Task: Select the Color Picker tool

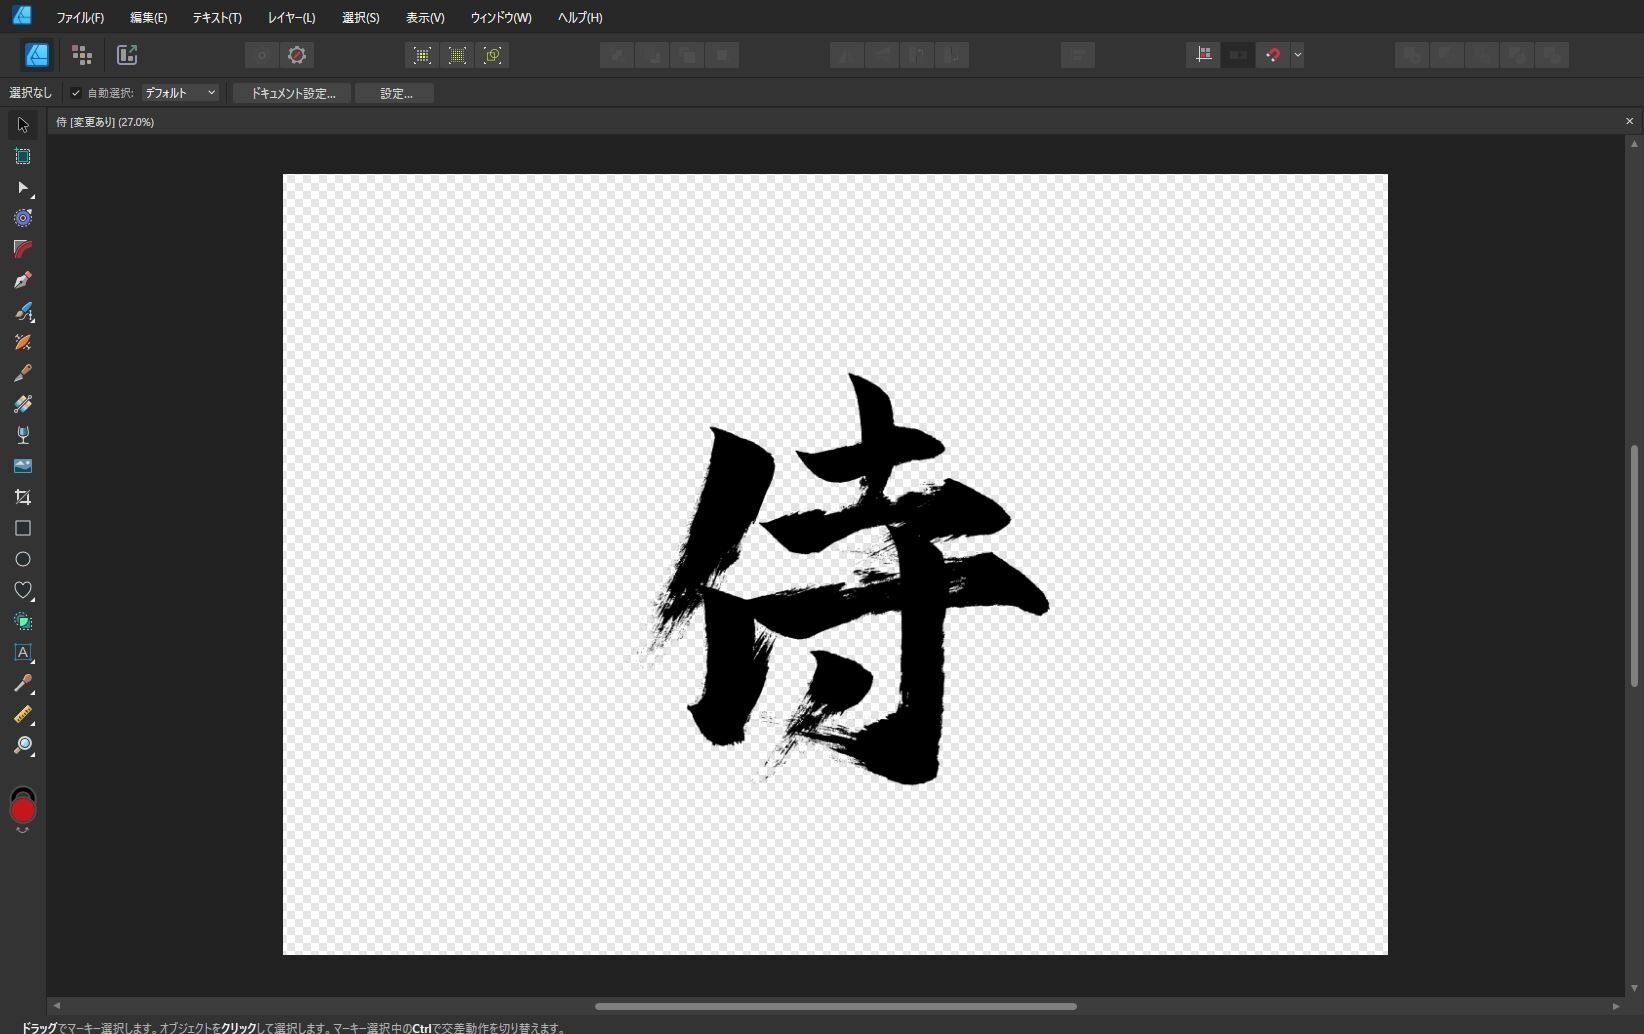Action: click(22, 684)
